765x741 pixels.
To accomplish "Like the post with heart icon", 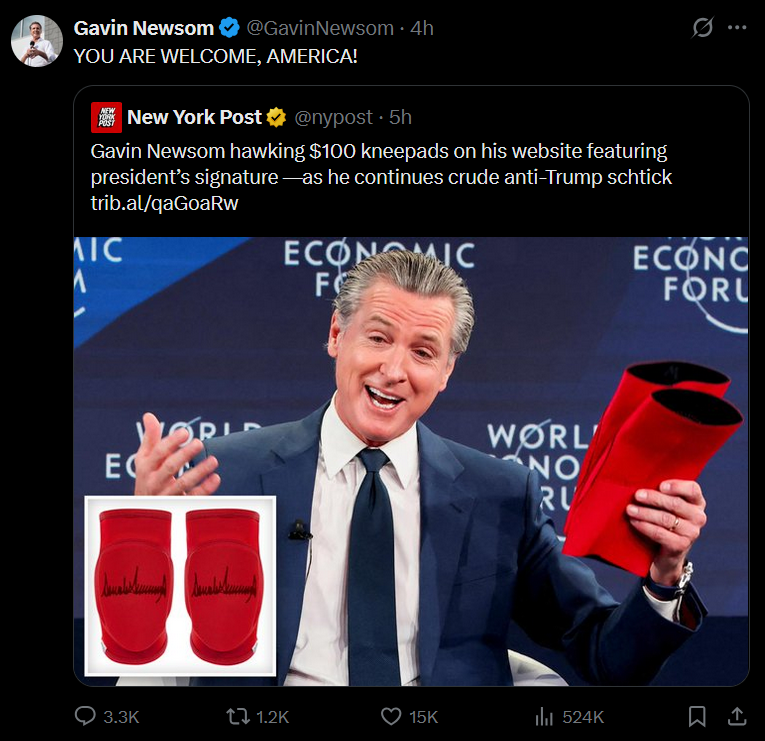I will pyautogui.click(x=391, y=717).
